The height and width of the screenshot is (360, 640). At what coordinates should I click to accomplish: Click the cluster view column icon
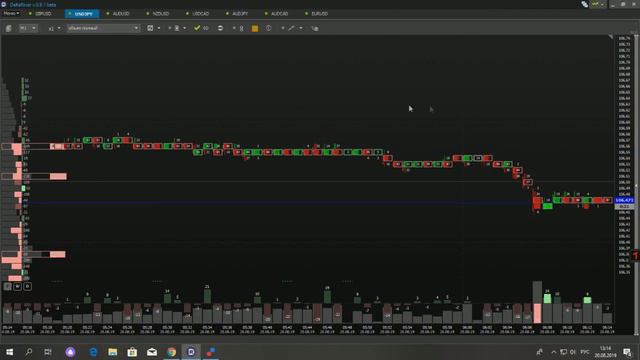pos(177,28)
